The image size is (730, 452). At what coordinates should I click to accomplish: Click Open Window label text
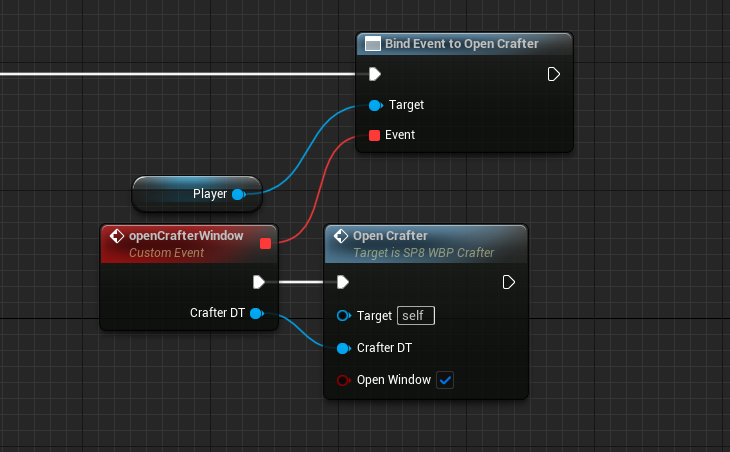(394, 380)
